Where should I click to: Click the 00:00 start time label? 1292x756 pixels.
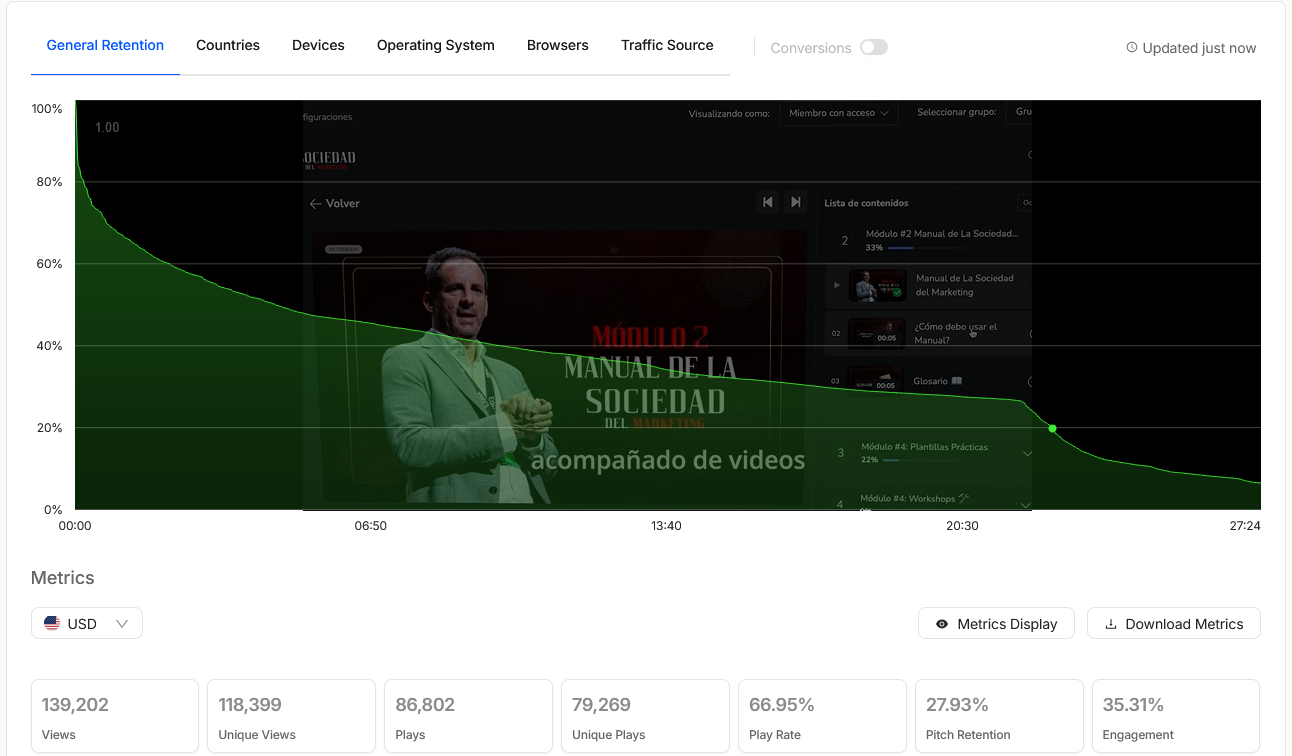click(x=75, y=526)
